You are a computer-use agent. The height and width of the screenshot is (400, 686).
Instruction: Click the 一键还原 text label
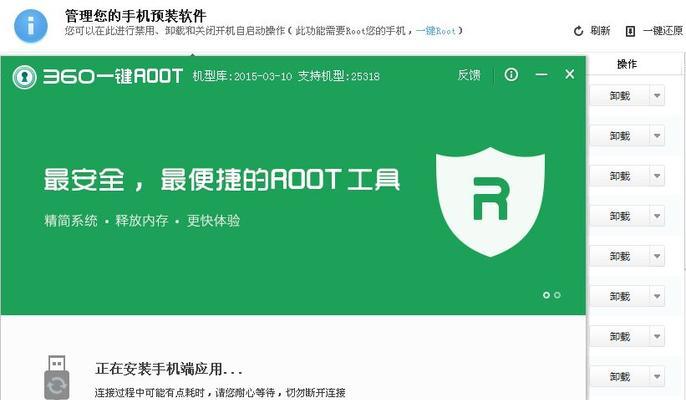click(663, 31)
